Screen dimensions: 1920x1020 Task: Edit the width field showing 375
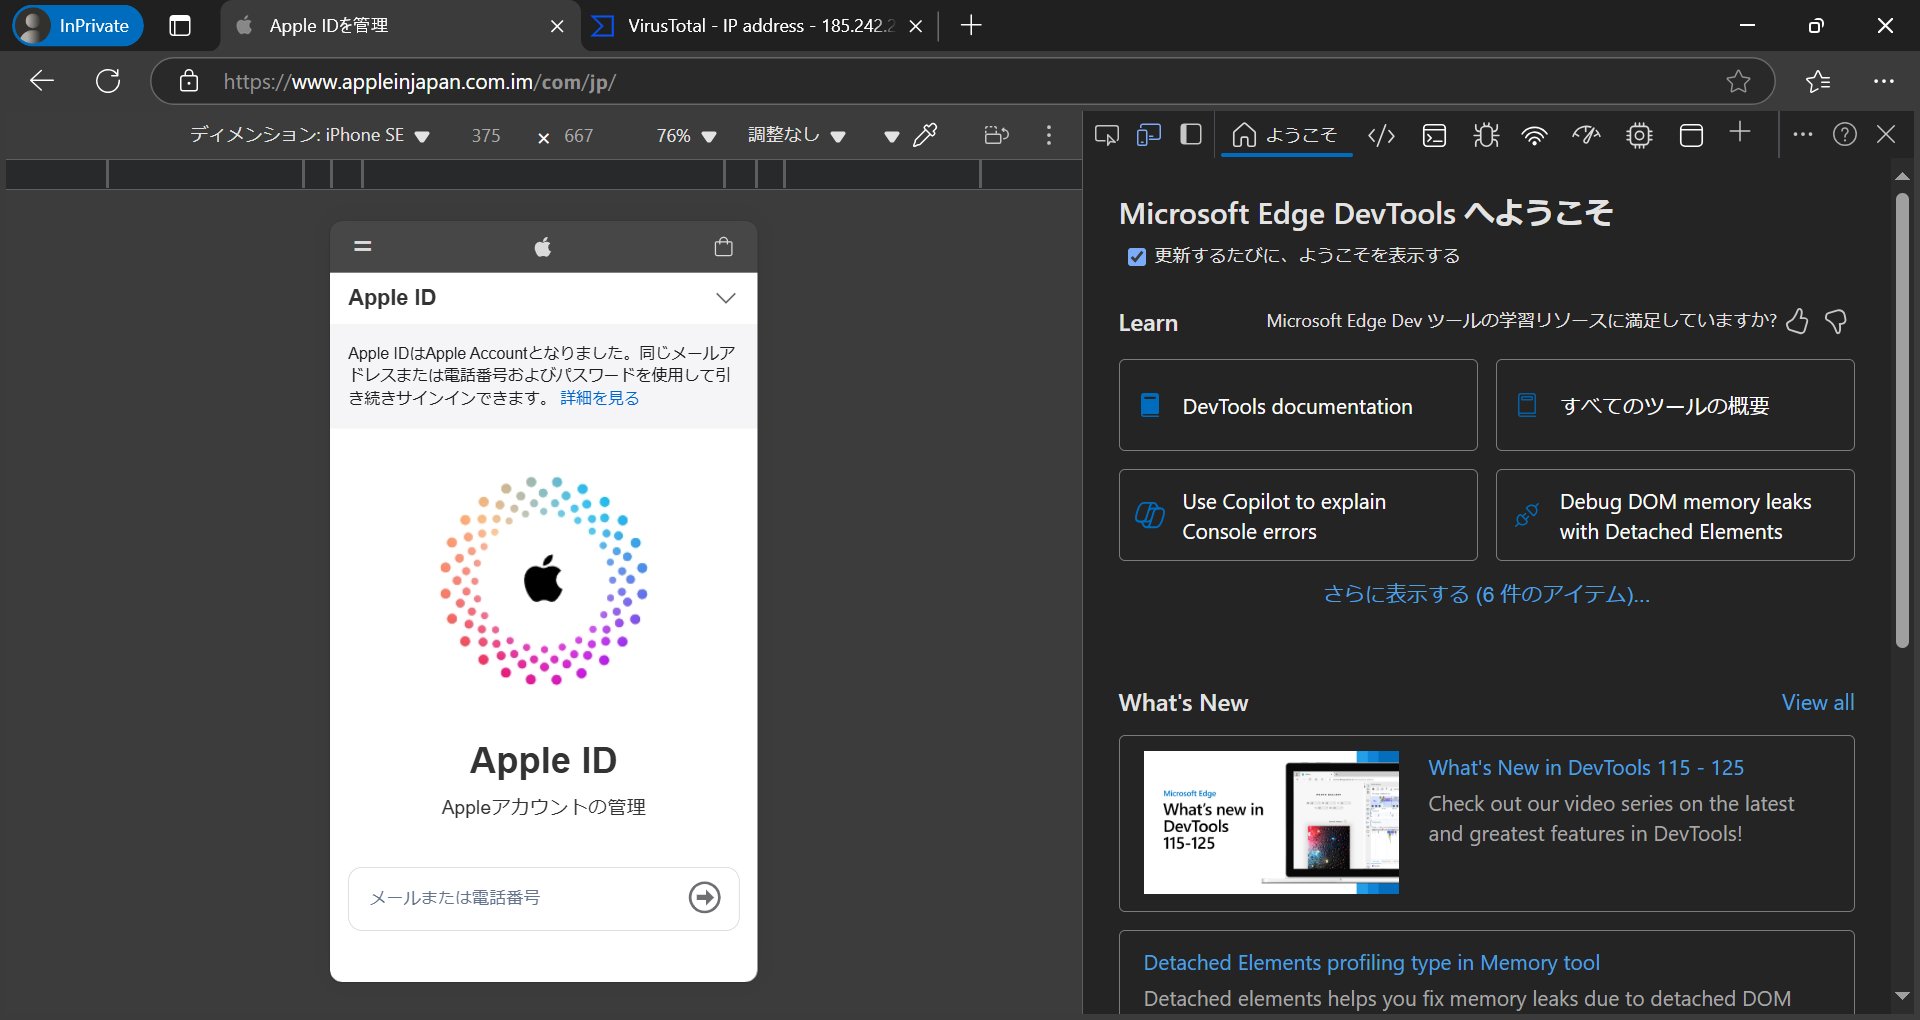point(486,135)
